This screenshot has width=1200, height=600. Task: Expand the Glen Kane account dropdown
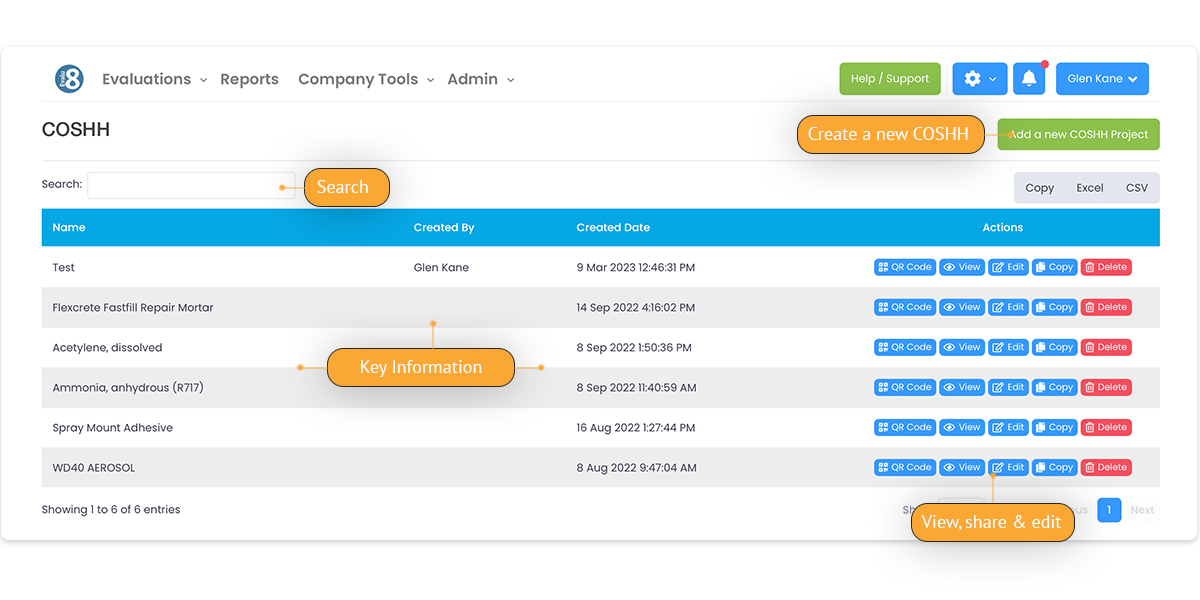point(1101,78)
